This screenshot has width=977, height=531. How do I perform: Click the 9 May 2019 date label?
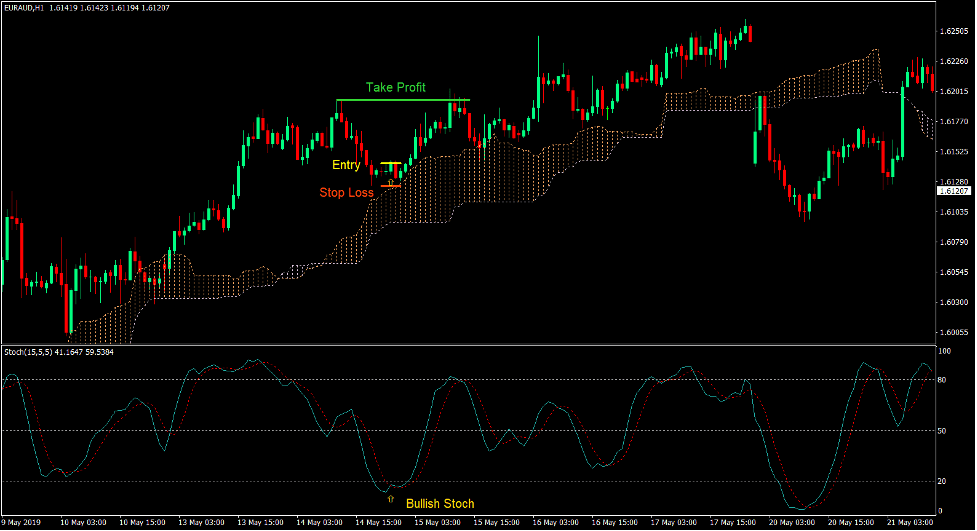click(x=21, y=522)
